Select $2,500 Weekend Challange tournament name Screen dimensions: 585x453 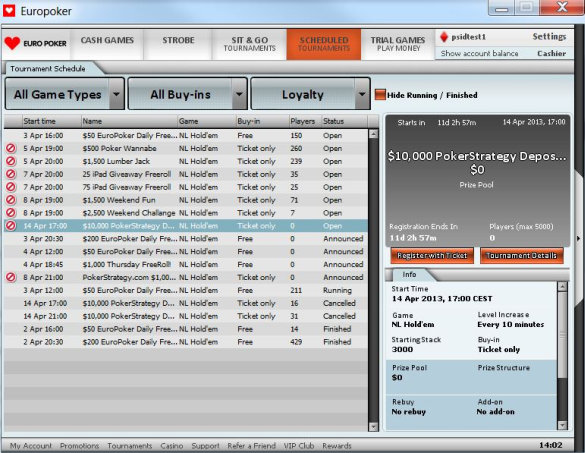[x=129, y=213]
